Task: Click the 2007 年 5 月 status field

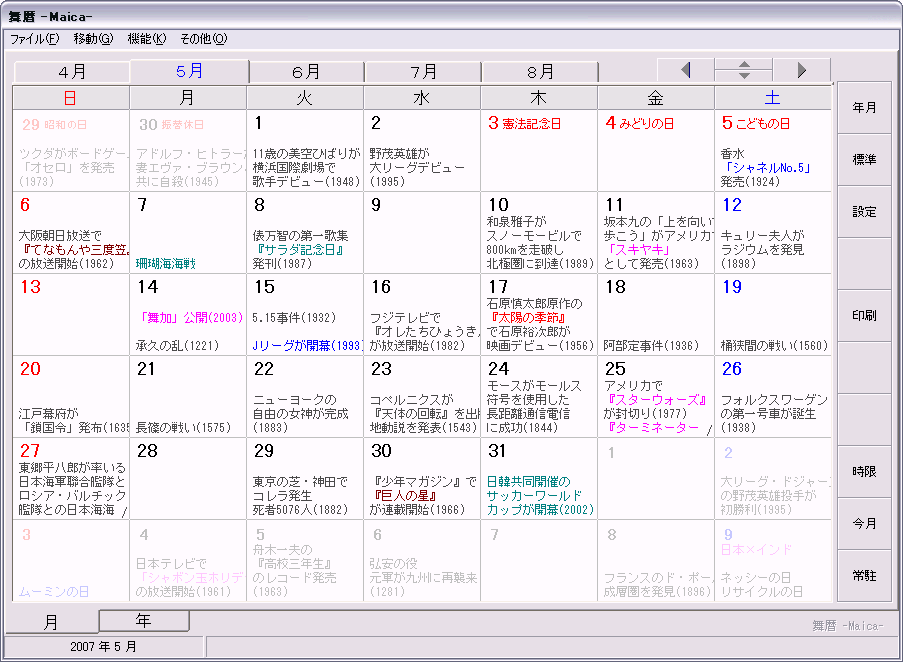Action: pyautogui.click(x=104, y=646)
